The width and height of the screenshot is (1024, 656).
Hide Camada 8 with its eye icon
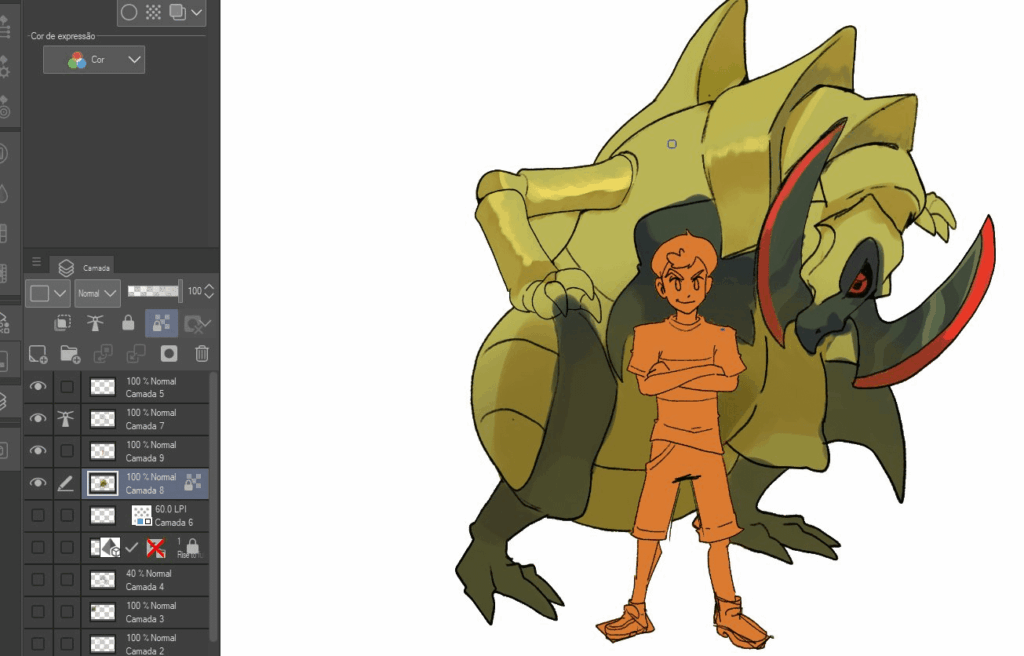click(38, 483)
